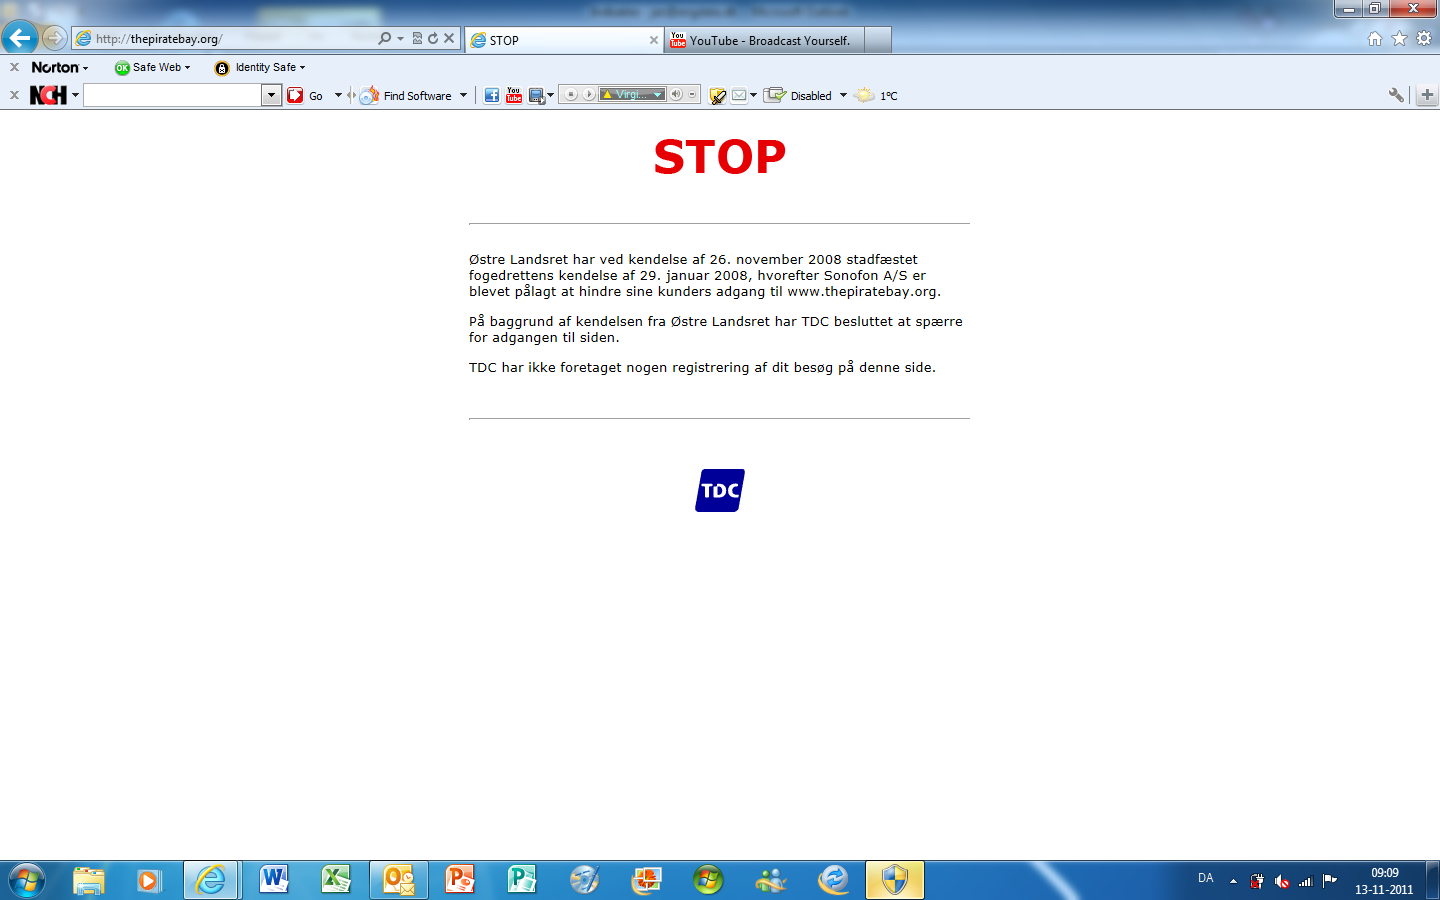Close the STOP tab
The height and width of the screenshot is (900, 1440).
(x=654, y=40)
